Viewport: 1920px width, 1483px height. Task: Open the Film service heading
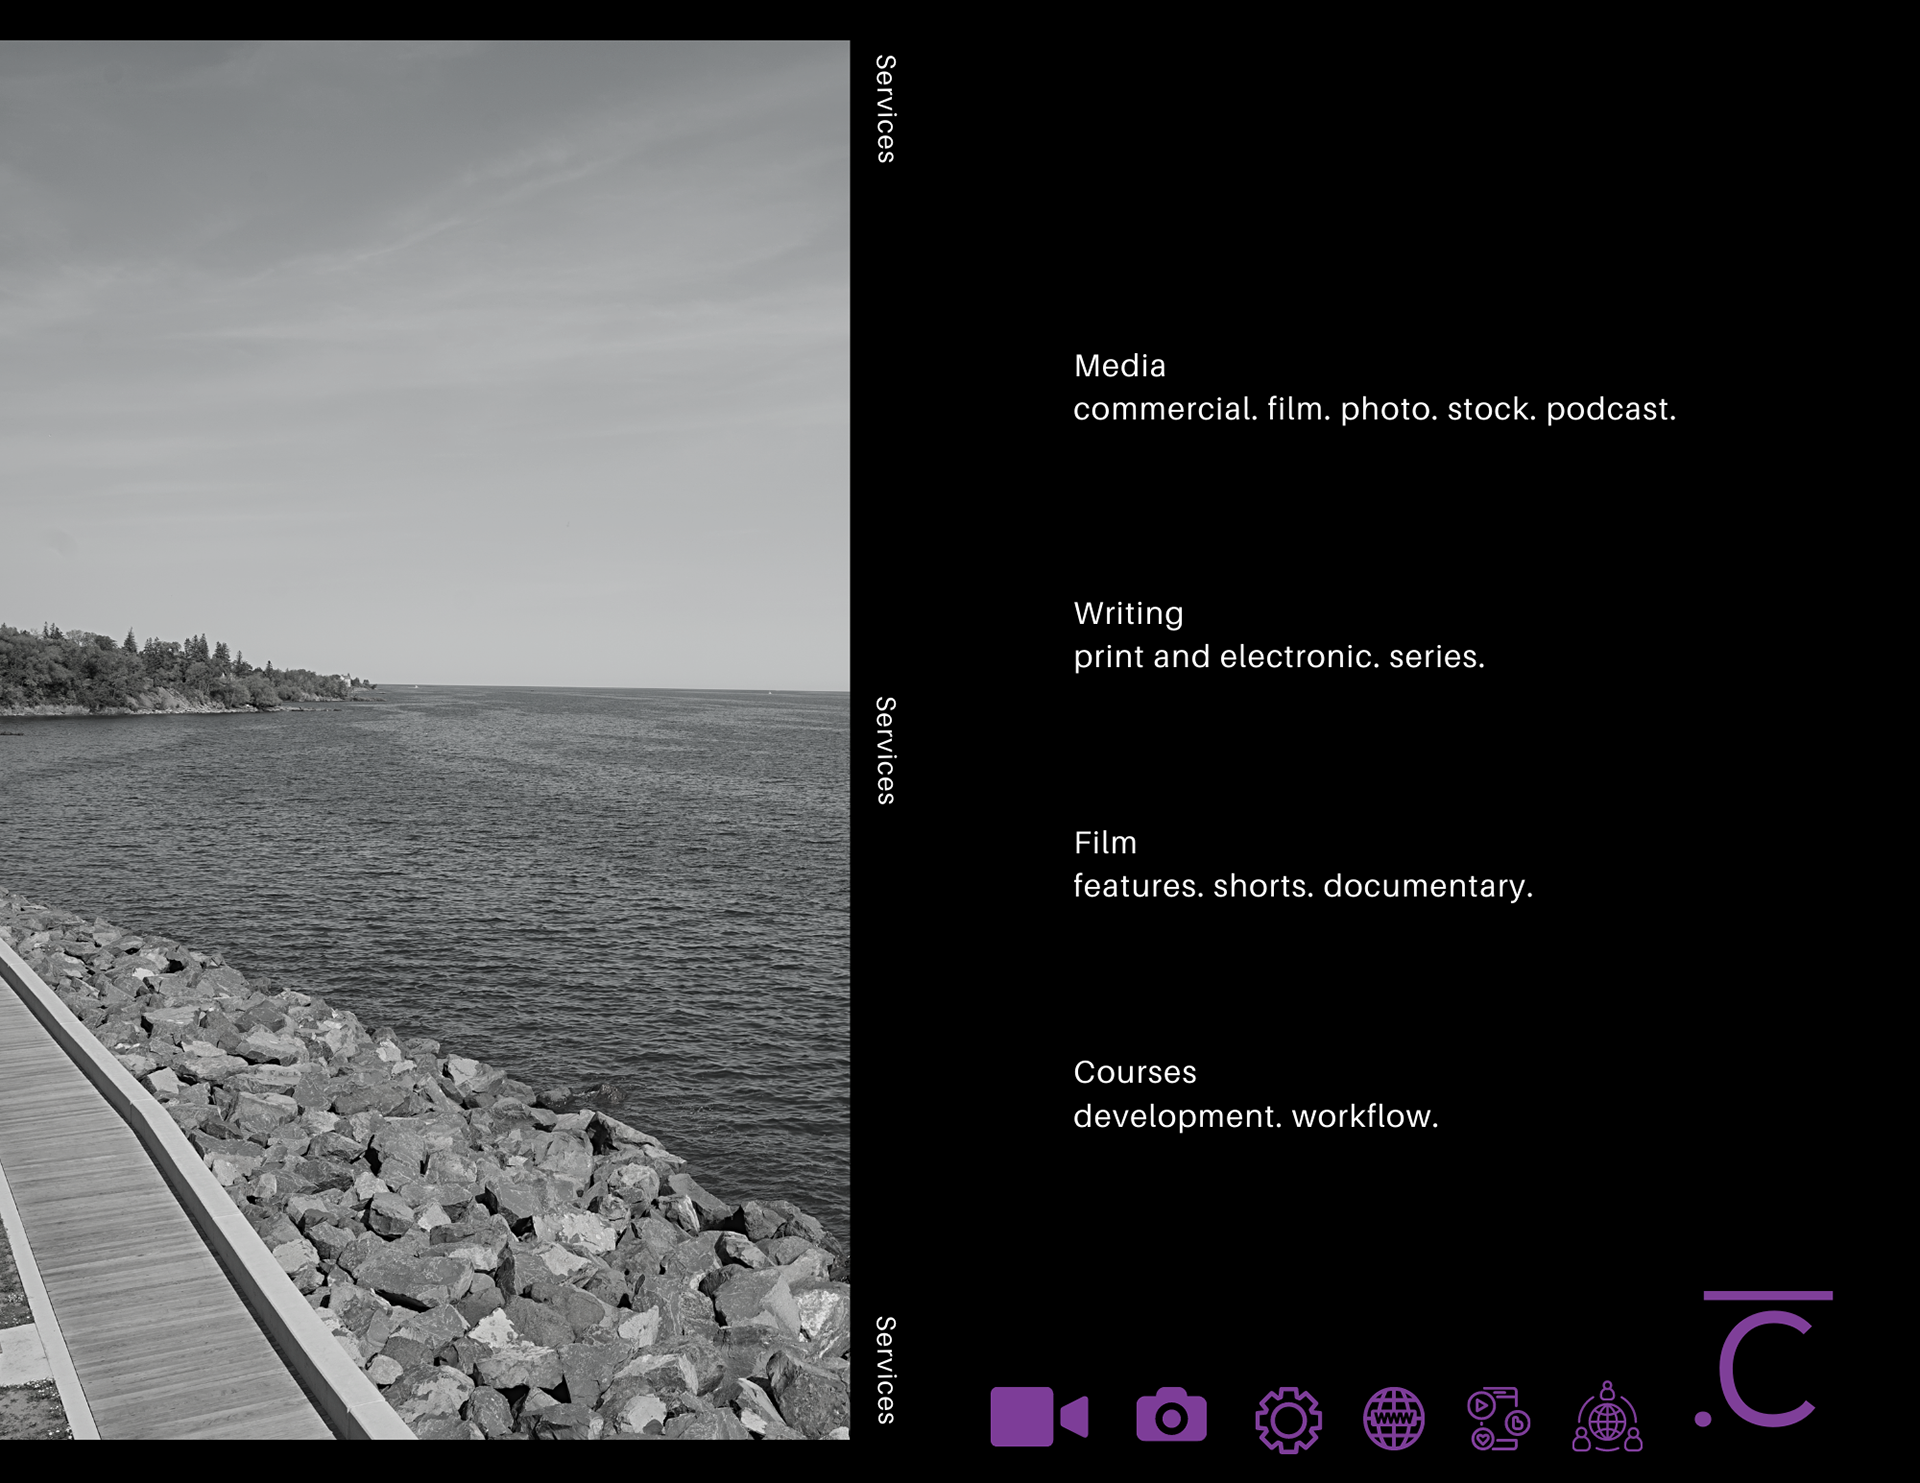pos(1105,843)
